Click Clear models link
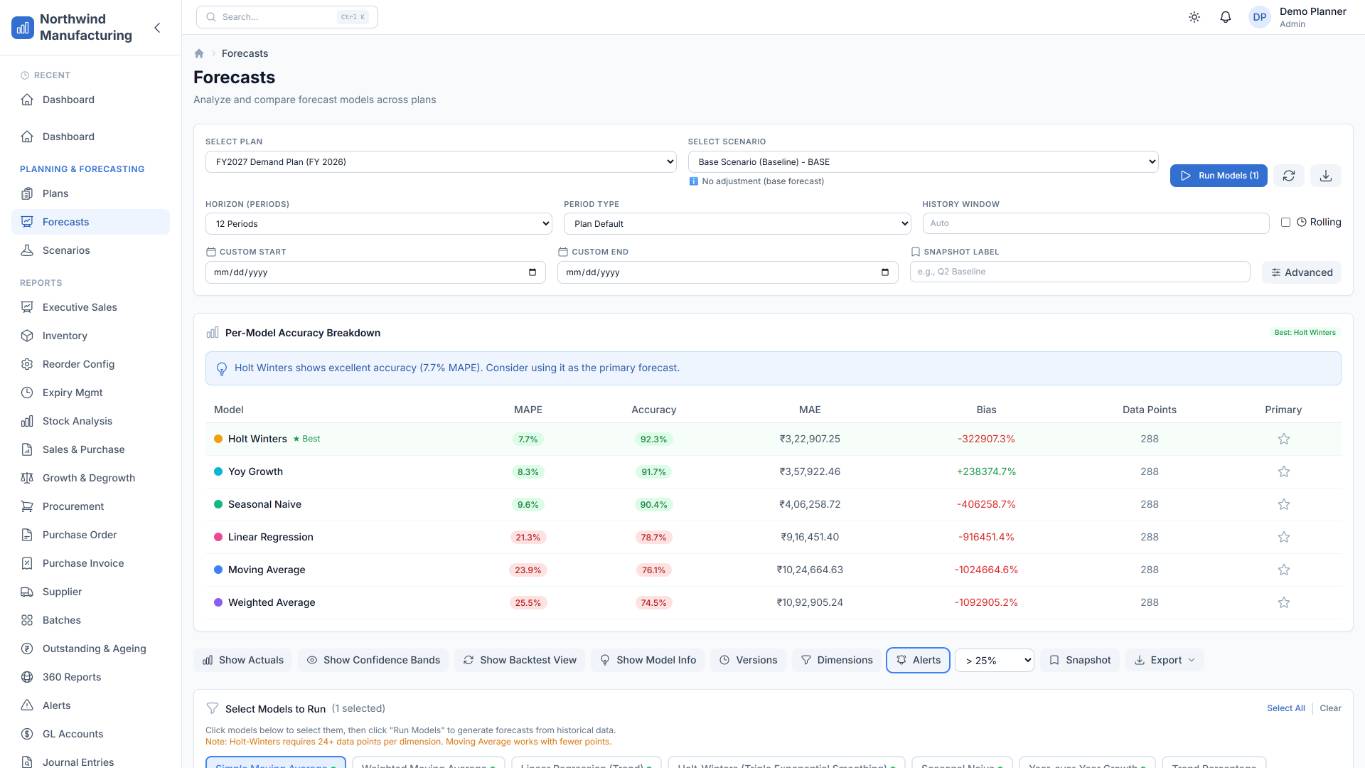Screen dimensions: 1365x768 [1330, 708]
